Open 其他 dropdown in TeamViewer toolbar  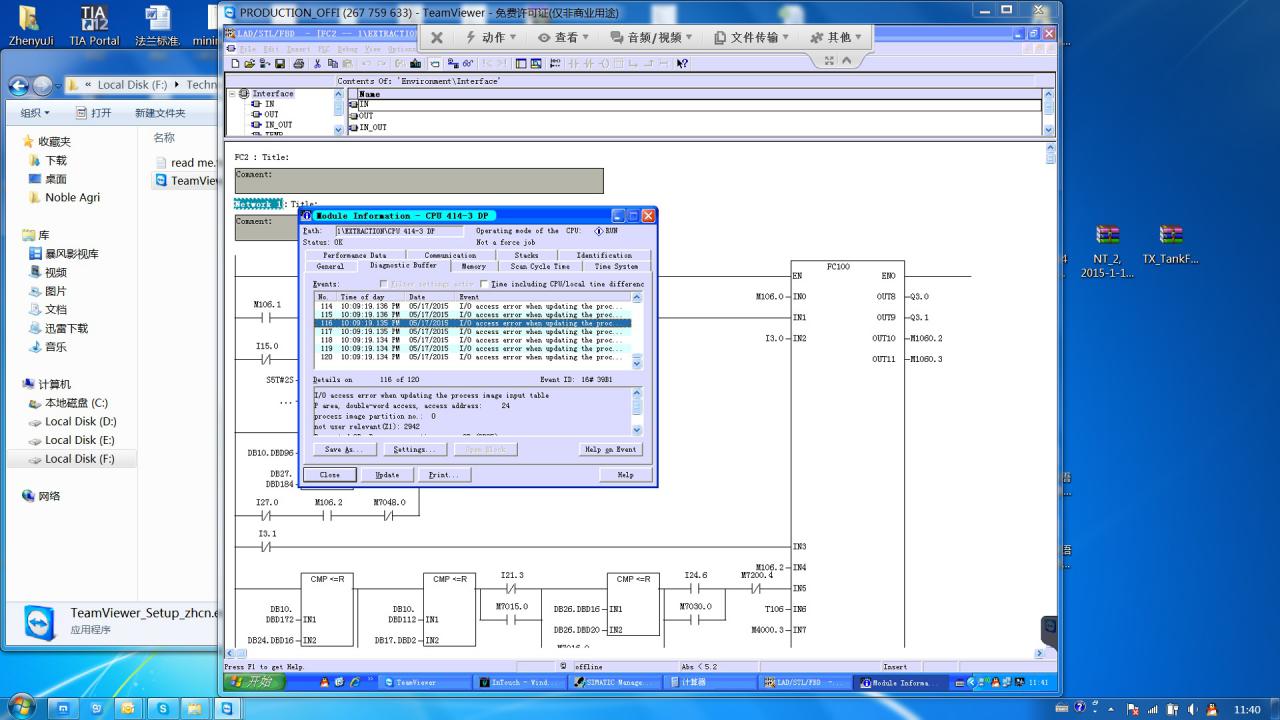pos(836,37)
